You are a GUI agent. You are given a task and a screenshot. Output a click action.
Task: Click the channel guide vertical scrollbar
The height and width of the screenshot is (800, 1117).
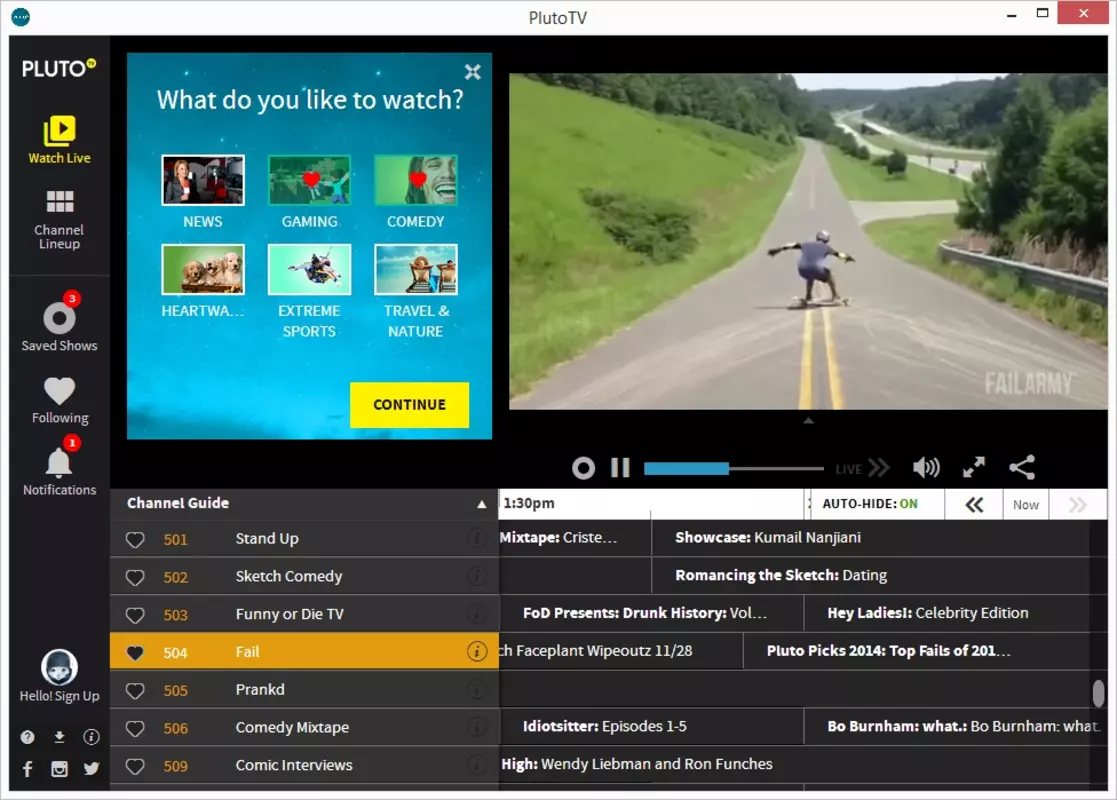pyautogui.click(x=1098, y=692)
